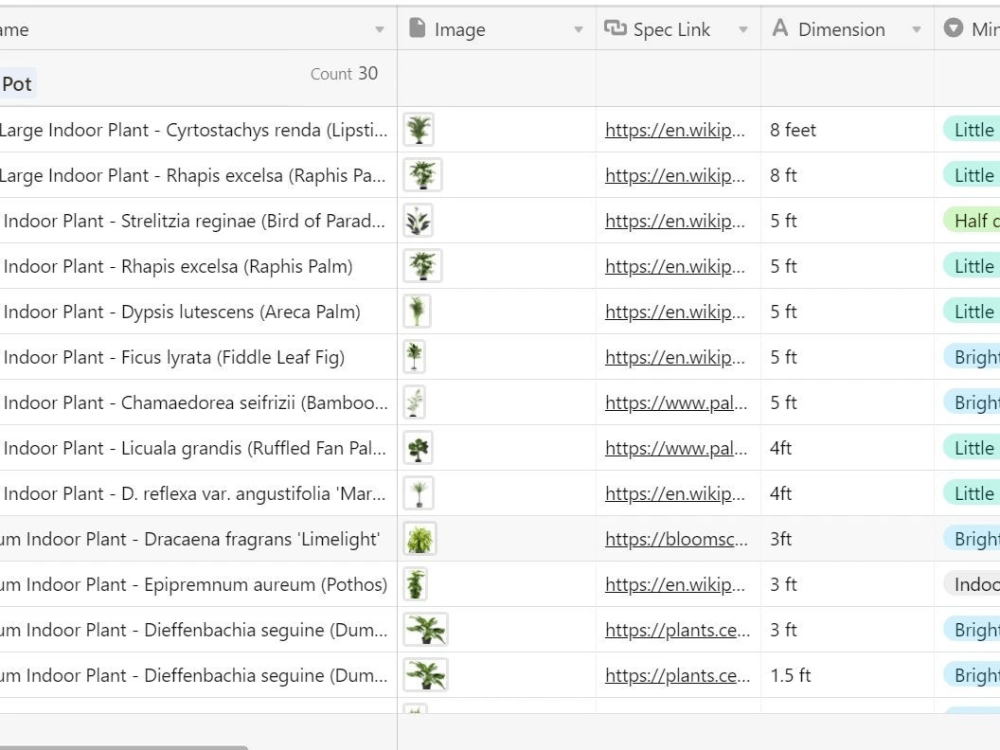
Task: Select the Epipremnum aureum (Pothos) name cell
Action: pyautogui.click(x=198, y=584)
